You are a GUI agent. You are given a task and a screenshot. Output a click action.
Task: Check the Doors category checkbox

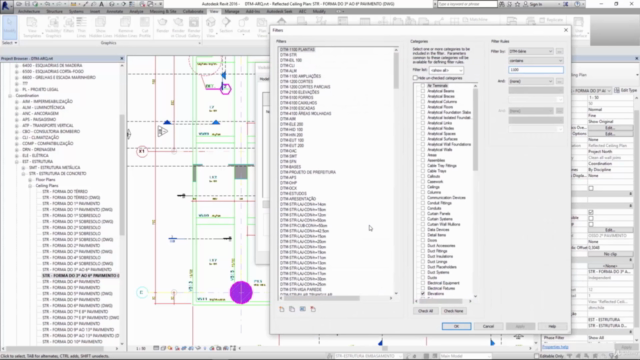point(423,240)
